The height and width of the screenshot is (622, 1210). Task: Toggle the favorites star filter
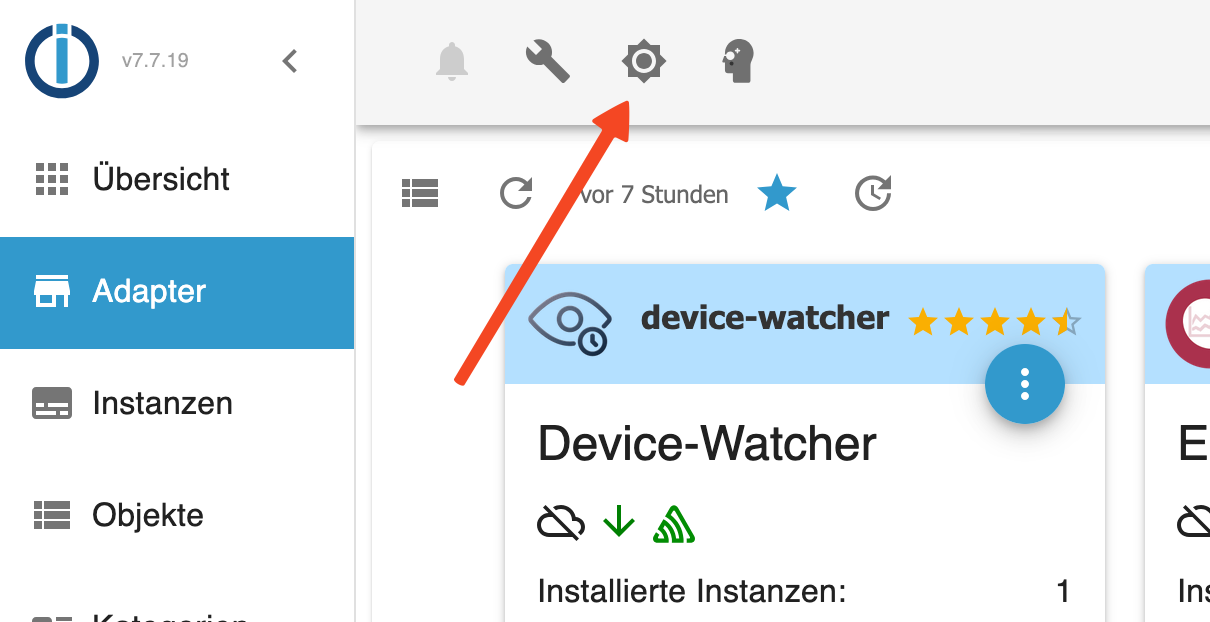coord(776,193)
